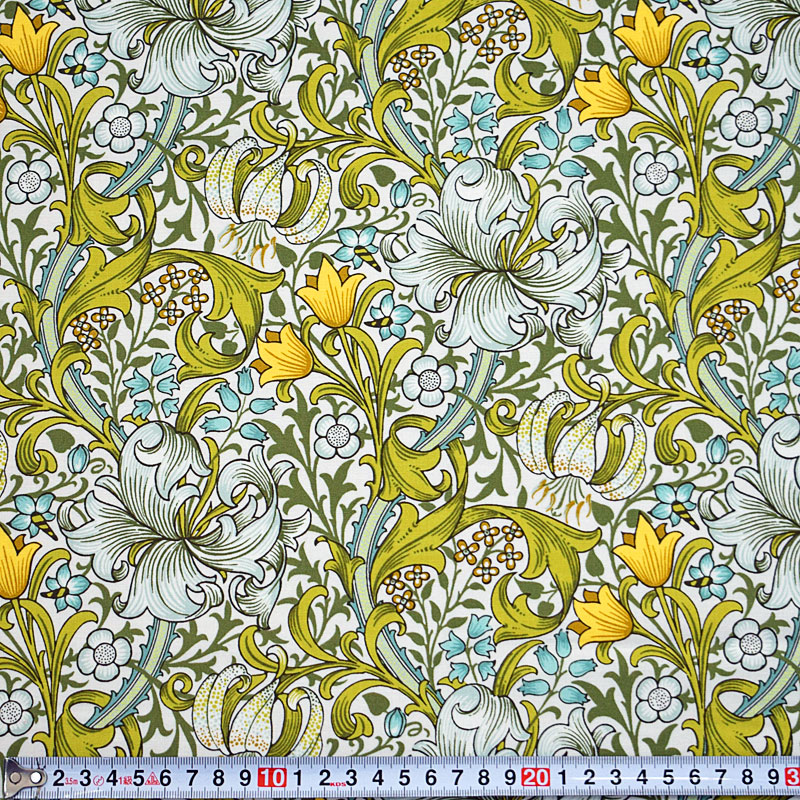Click the number 9 just before red 10
The height and width of the screenshot is (800, 800).
pyautogui.click(x=246, y=777)
